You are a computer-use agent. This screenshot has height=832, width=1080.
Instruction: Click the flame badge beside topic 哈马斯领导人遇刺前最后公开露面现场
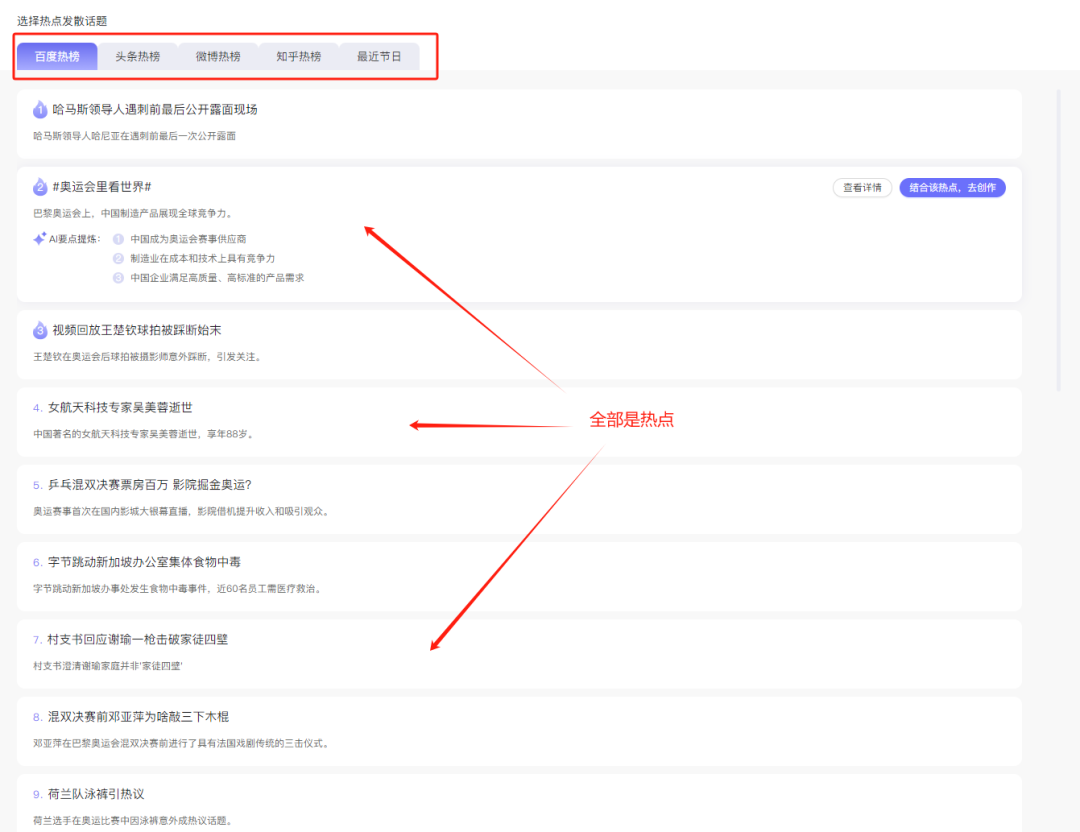pyautogui.click(x=39, y=109)
